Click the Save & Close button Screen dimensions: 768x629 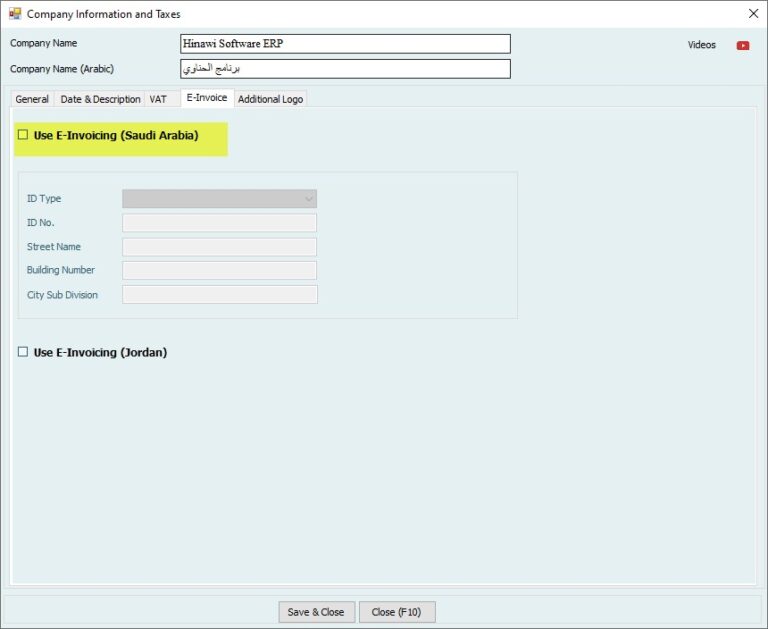pos(316,612)
